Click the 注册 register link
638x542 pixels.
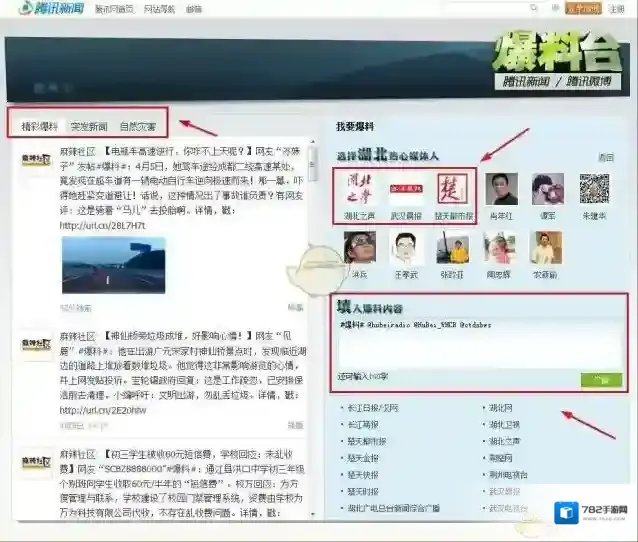coord(616,9)
